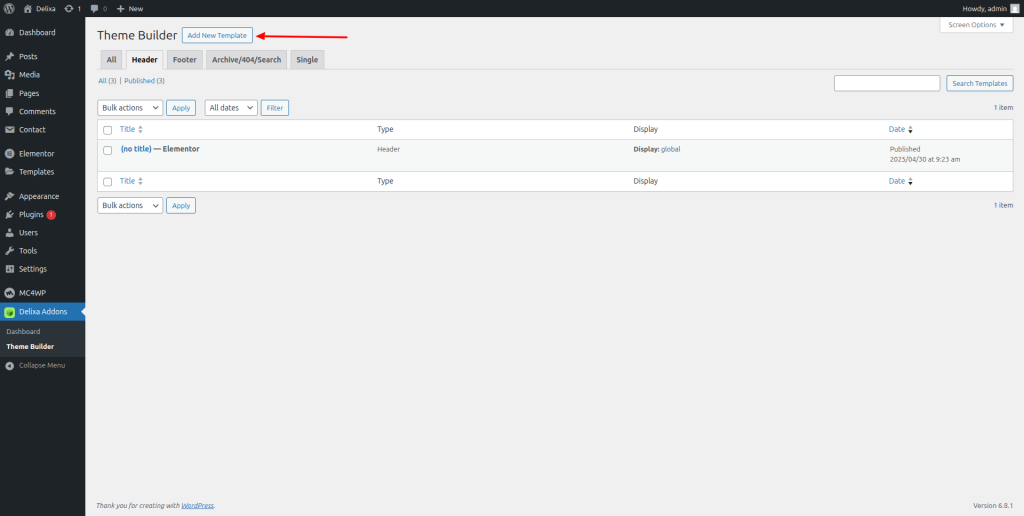
Task: Open the comments bubble in admin bar
Action: coord(95,8)
